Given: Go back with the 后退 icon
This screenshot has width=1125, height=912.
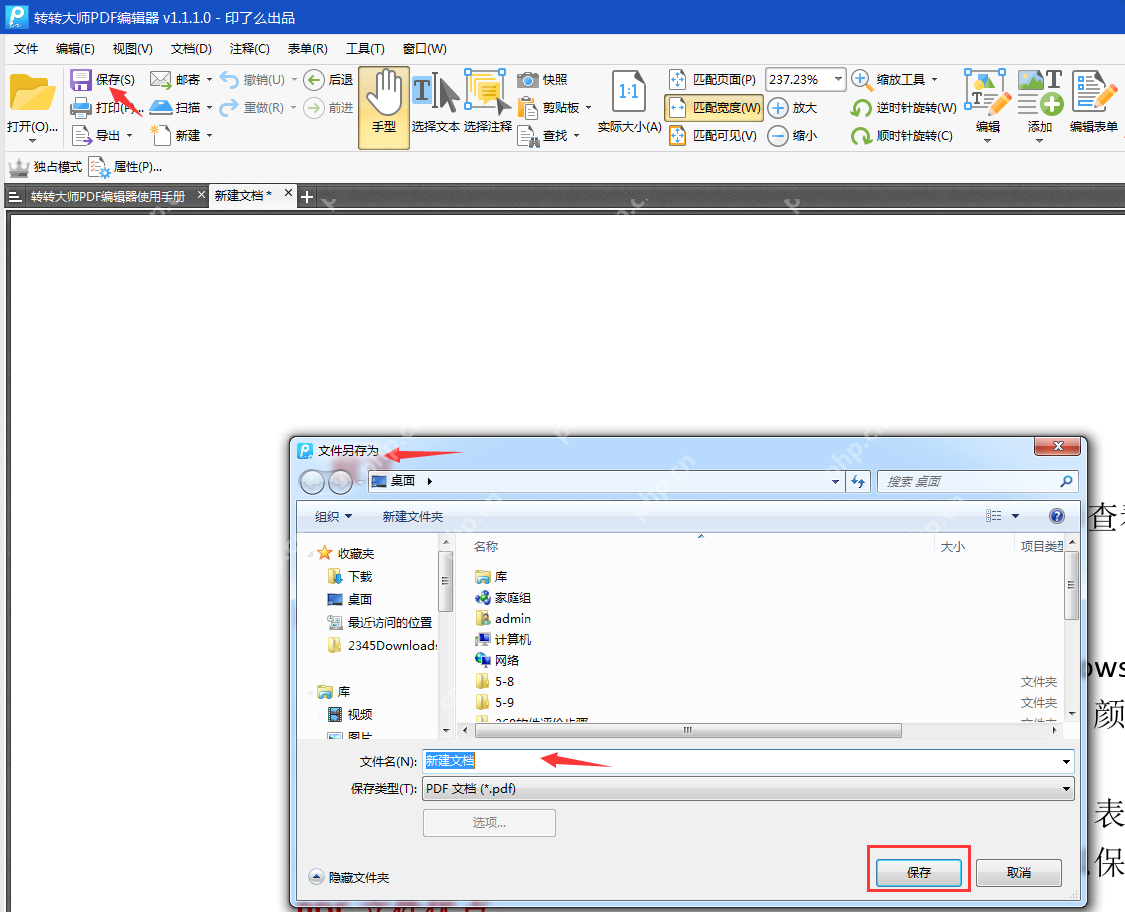Looking at the screenshot, I should click(314, 80).
